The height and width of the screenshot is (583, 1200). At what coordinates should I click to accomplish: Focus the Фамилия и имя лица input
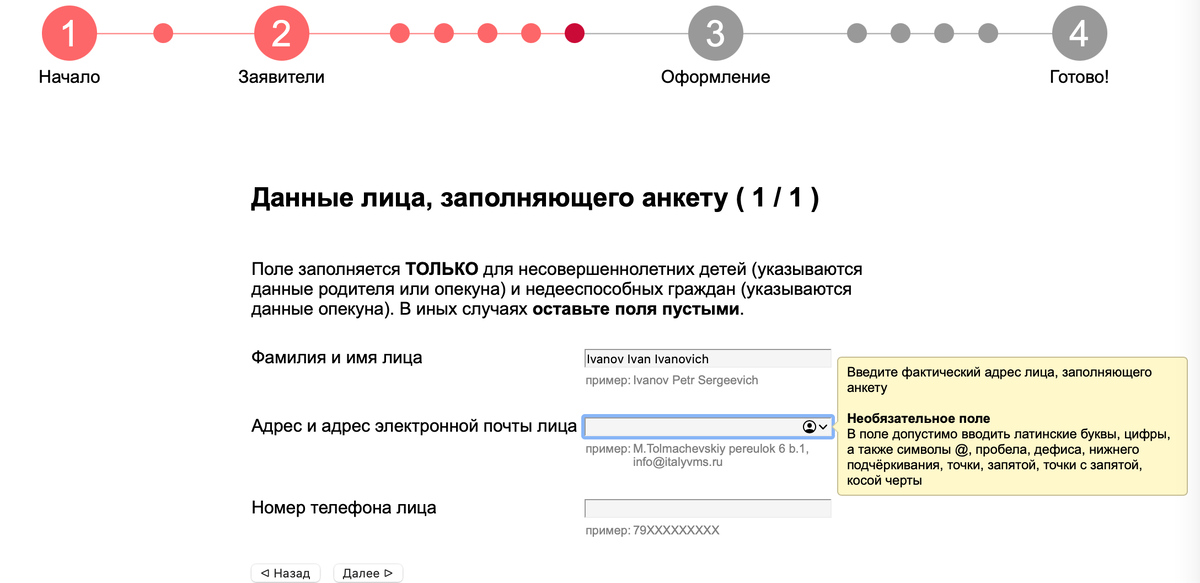(708, 359)
